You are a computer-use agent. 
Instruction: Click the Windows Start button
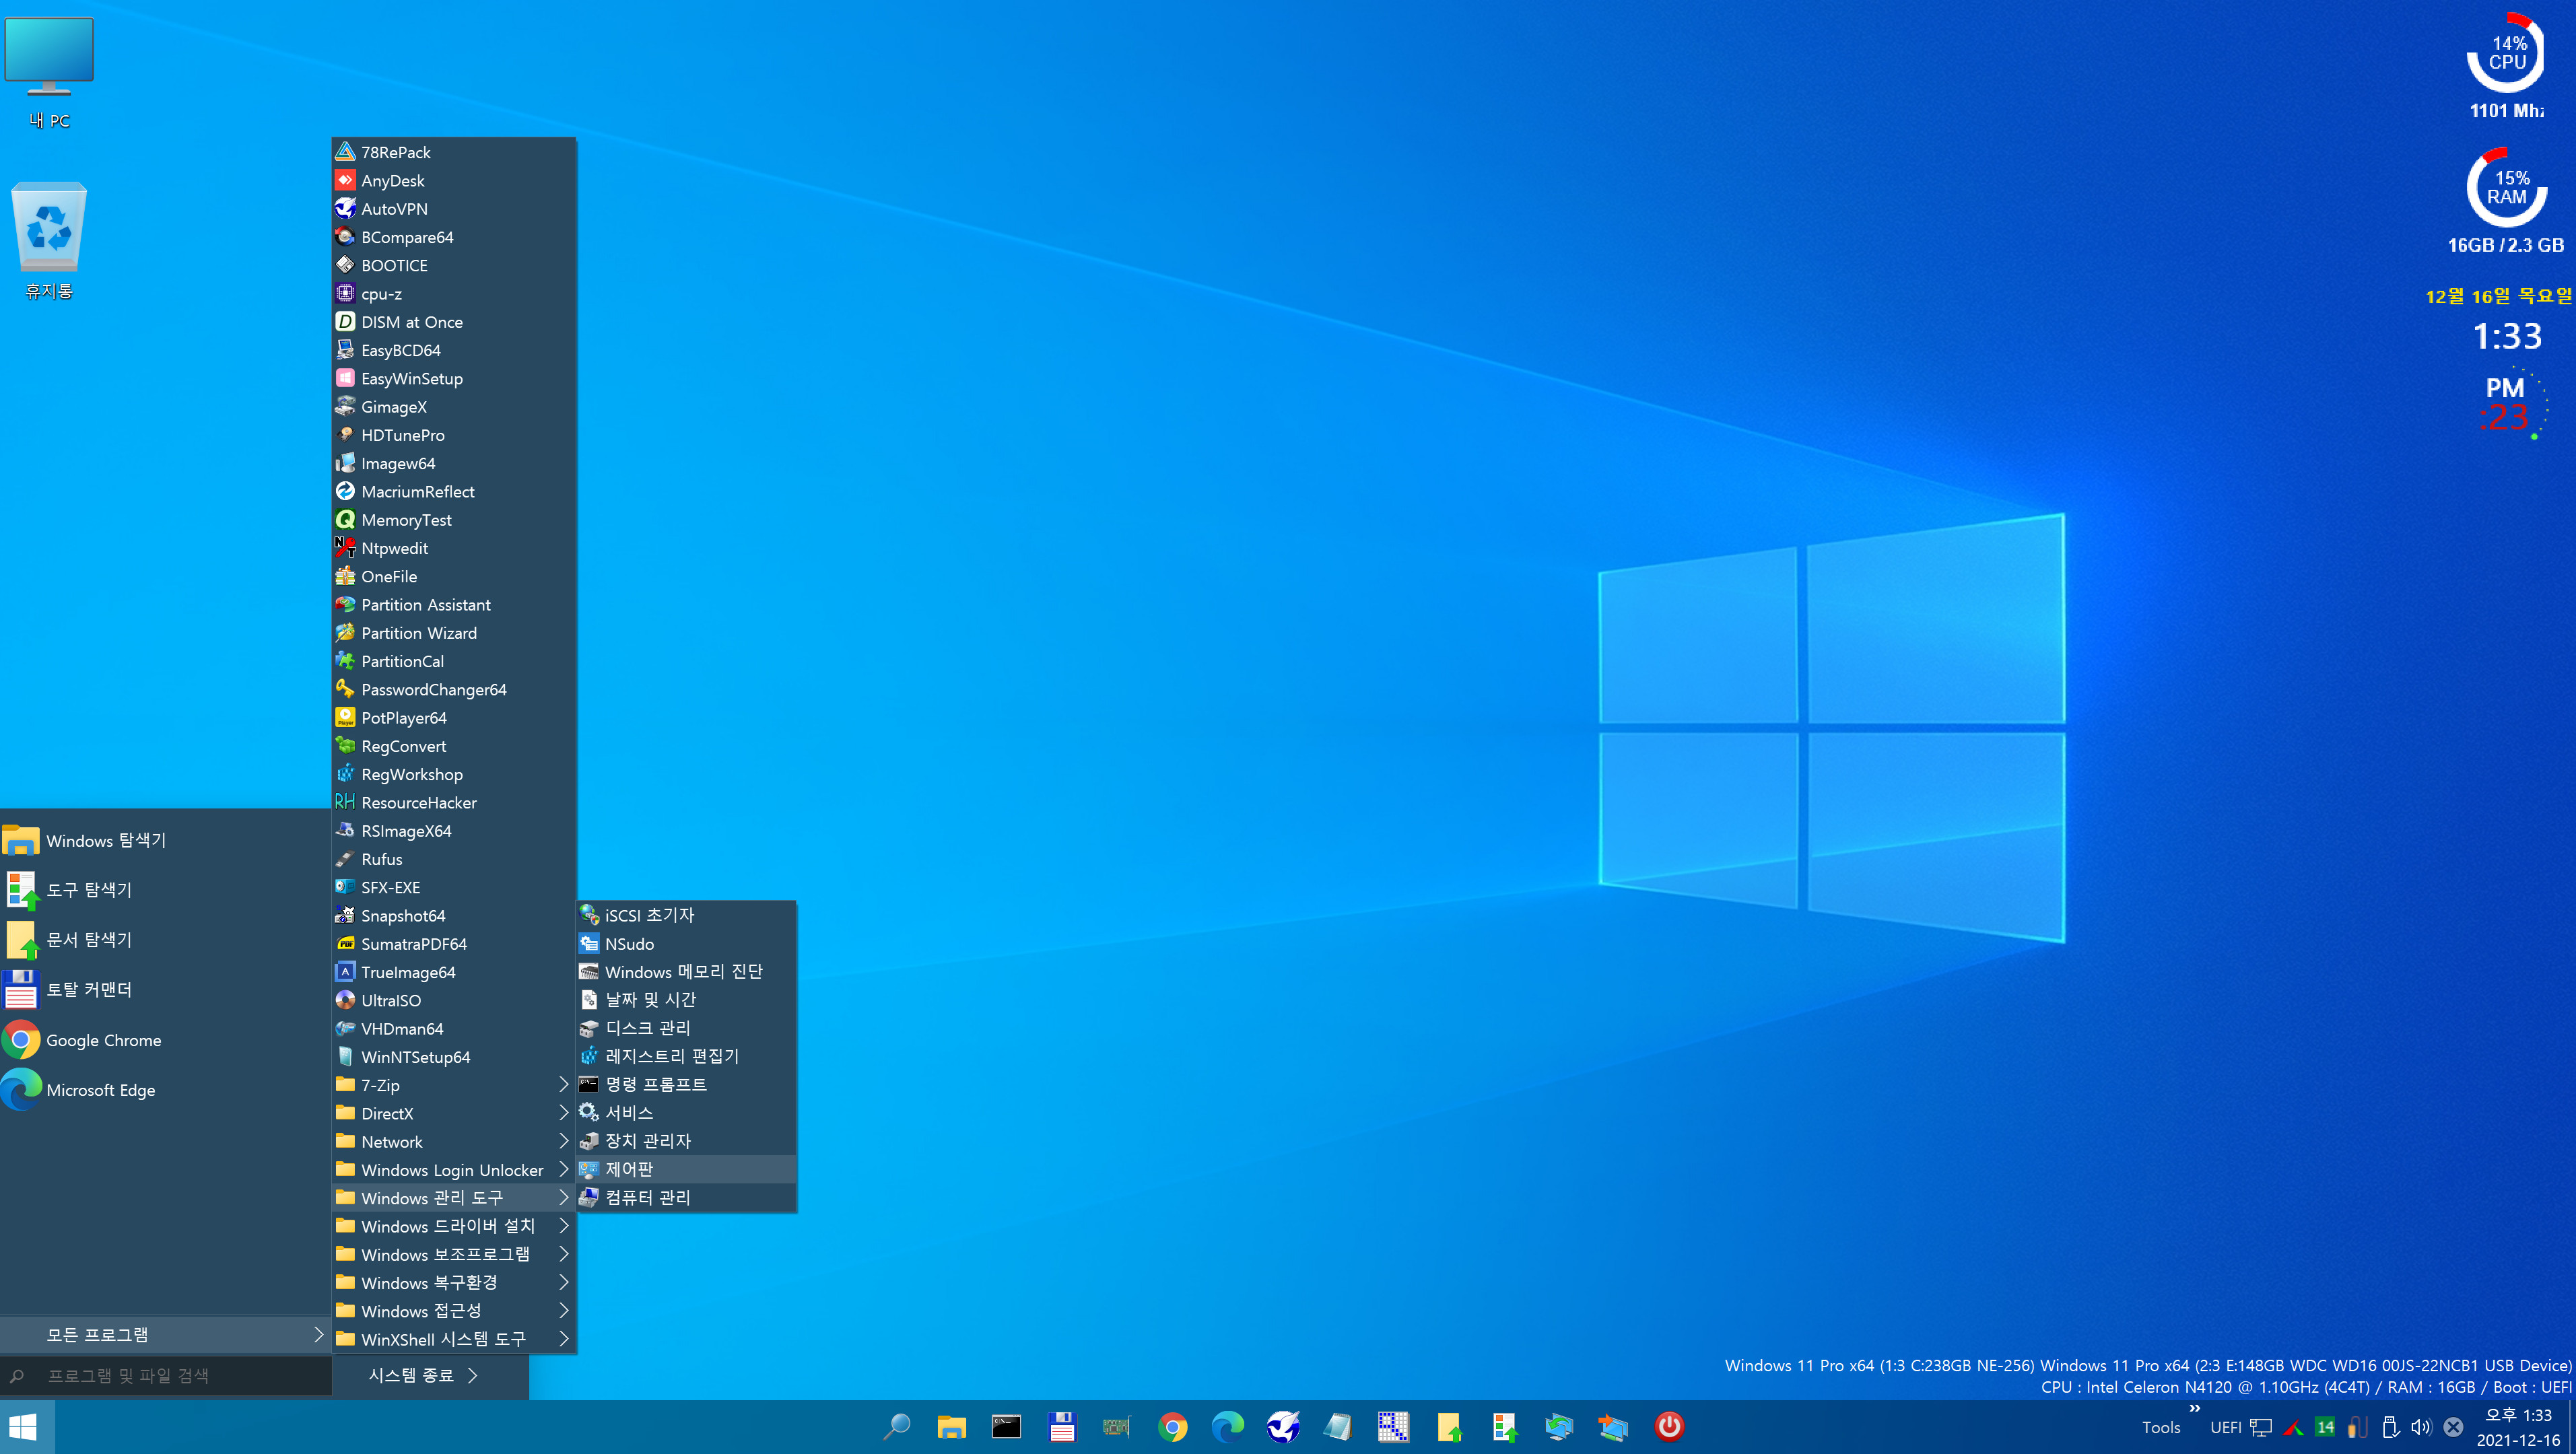pos(27,1427)
